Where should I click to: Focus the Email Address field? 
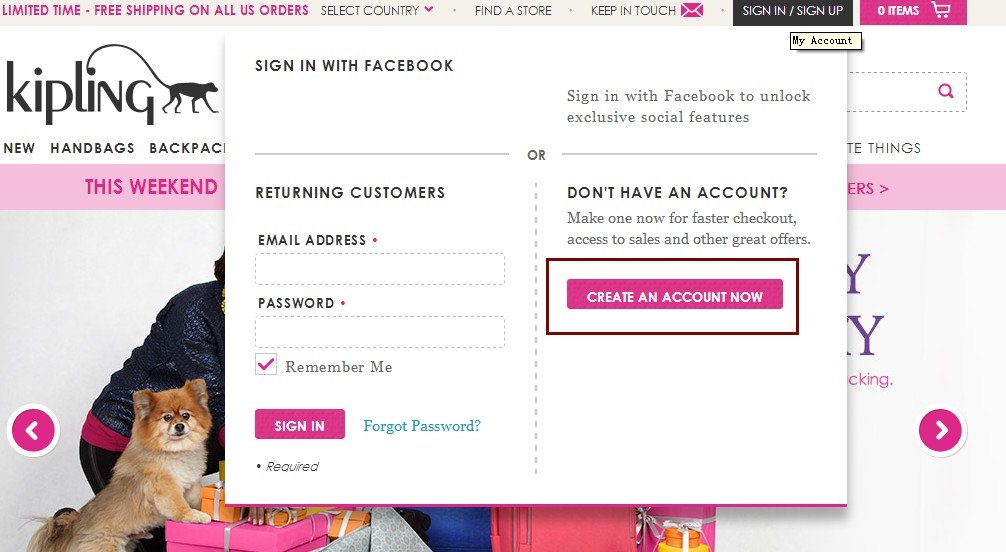(x=380, y=269)
